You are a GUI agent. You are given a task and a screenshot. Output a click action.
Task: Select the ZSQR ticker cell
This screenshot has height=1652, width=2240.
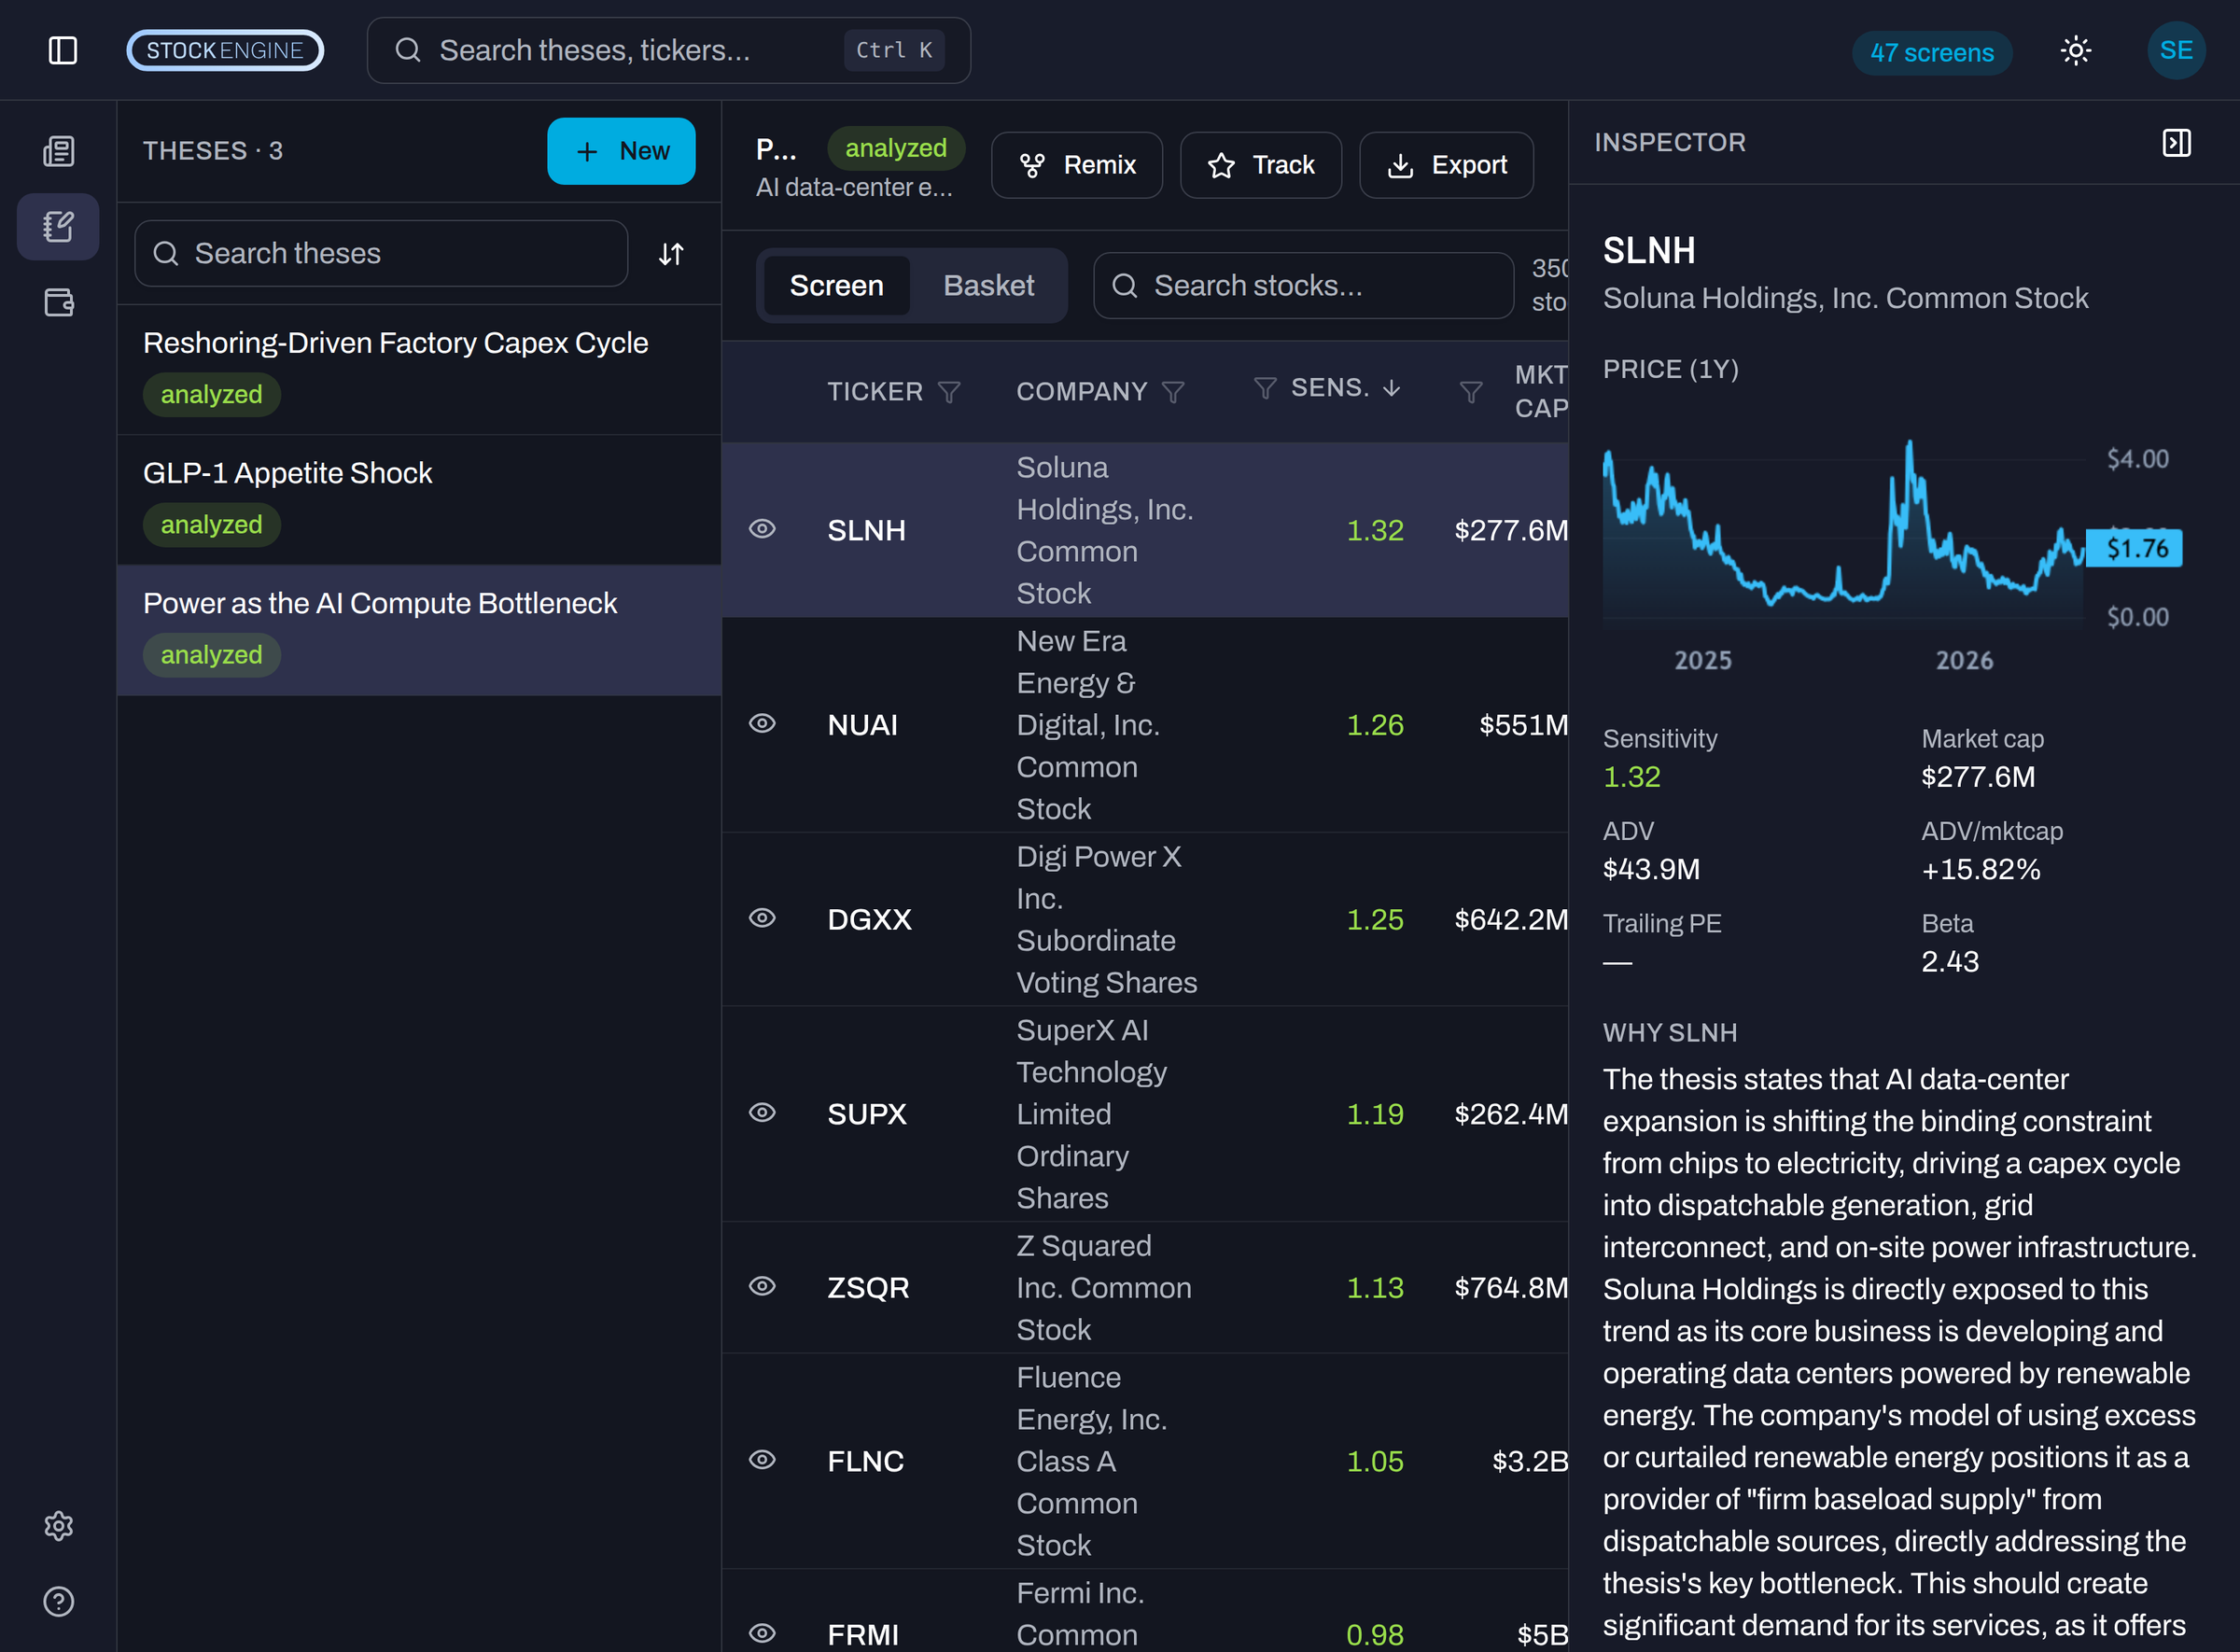pyautogui.click(x=868, y=1287)
